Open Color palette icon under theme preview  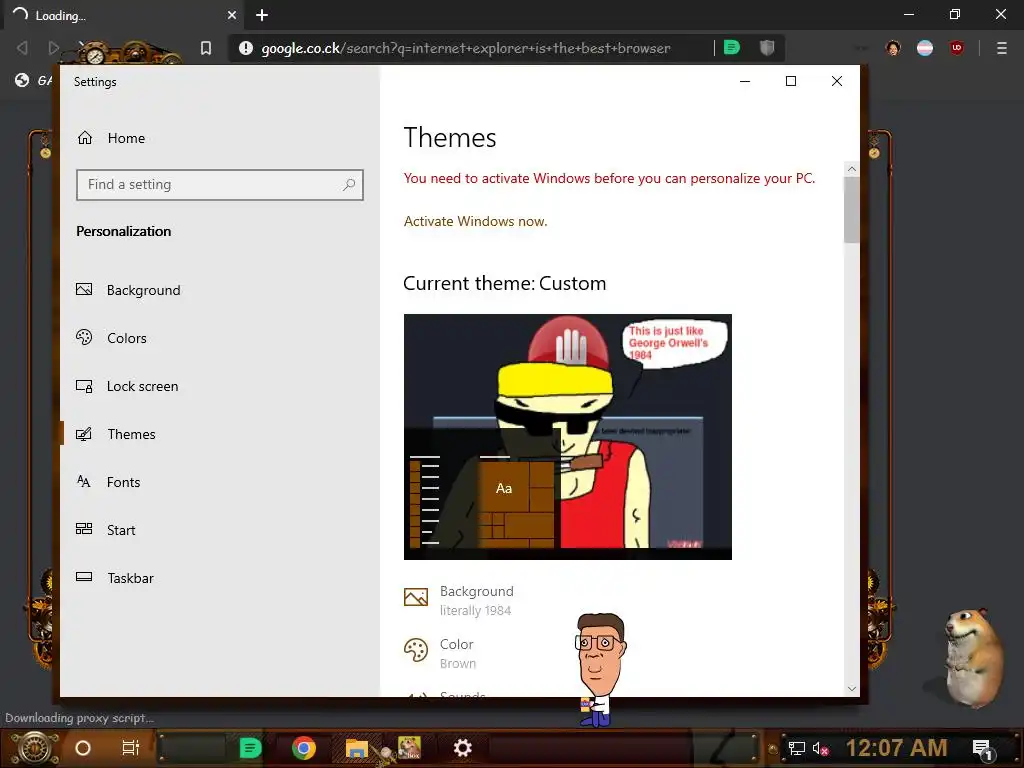416,650
